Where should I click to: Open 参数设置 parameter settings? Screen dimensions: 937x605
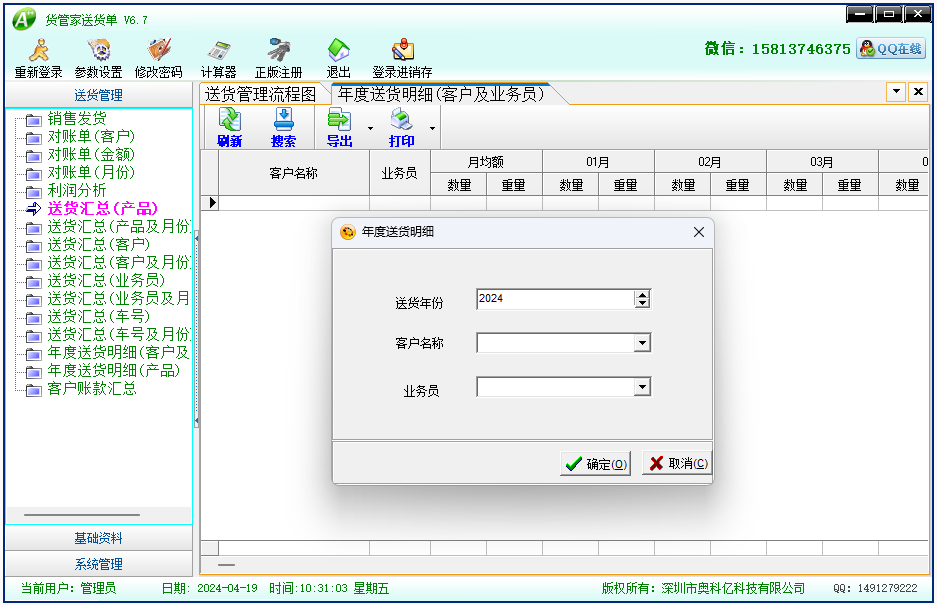[98, 57]
